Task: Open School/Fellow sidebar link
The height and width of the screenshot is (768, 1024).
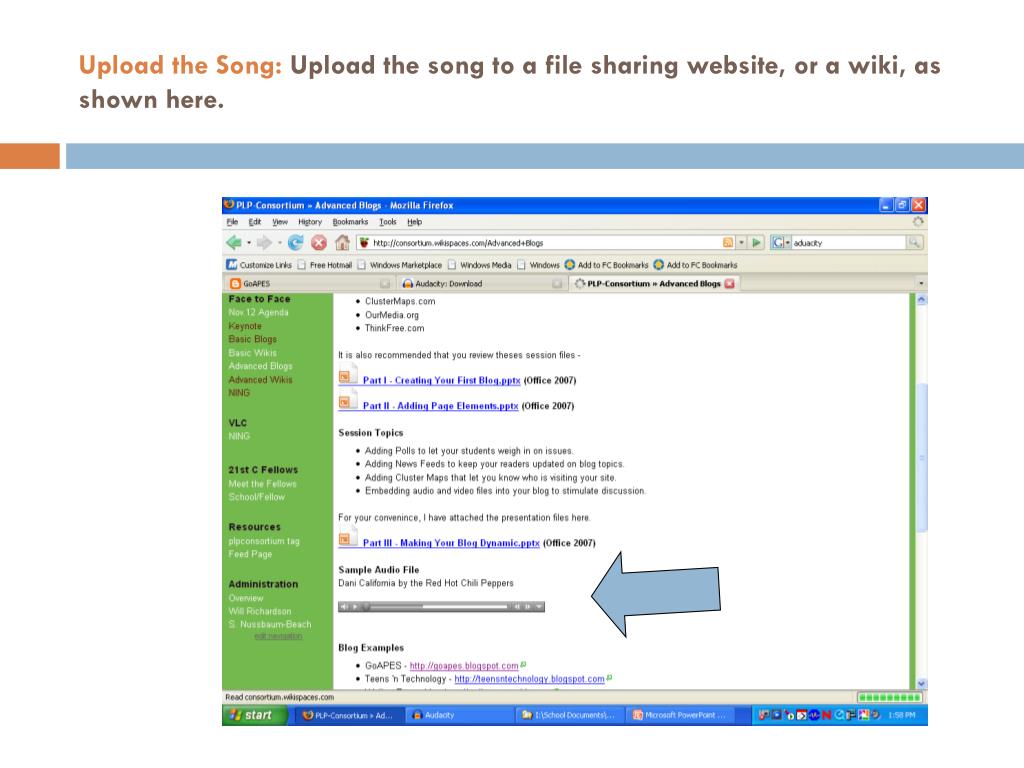Action: click(257, 497)
